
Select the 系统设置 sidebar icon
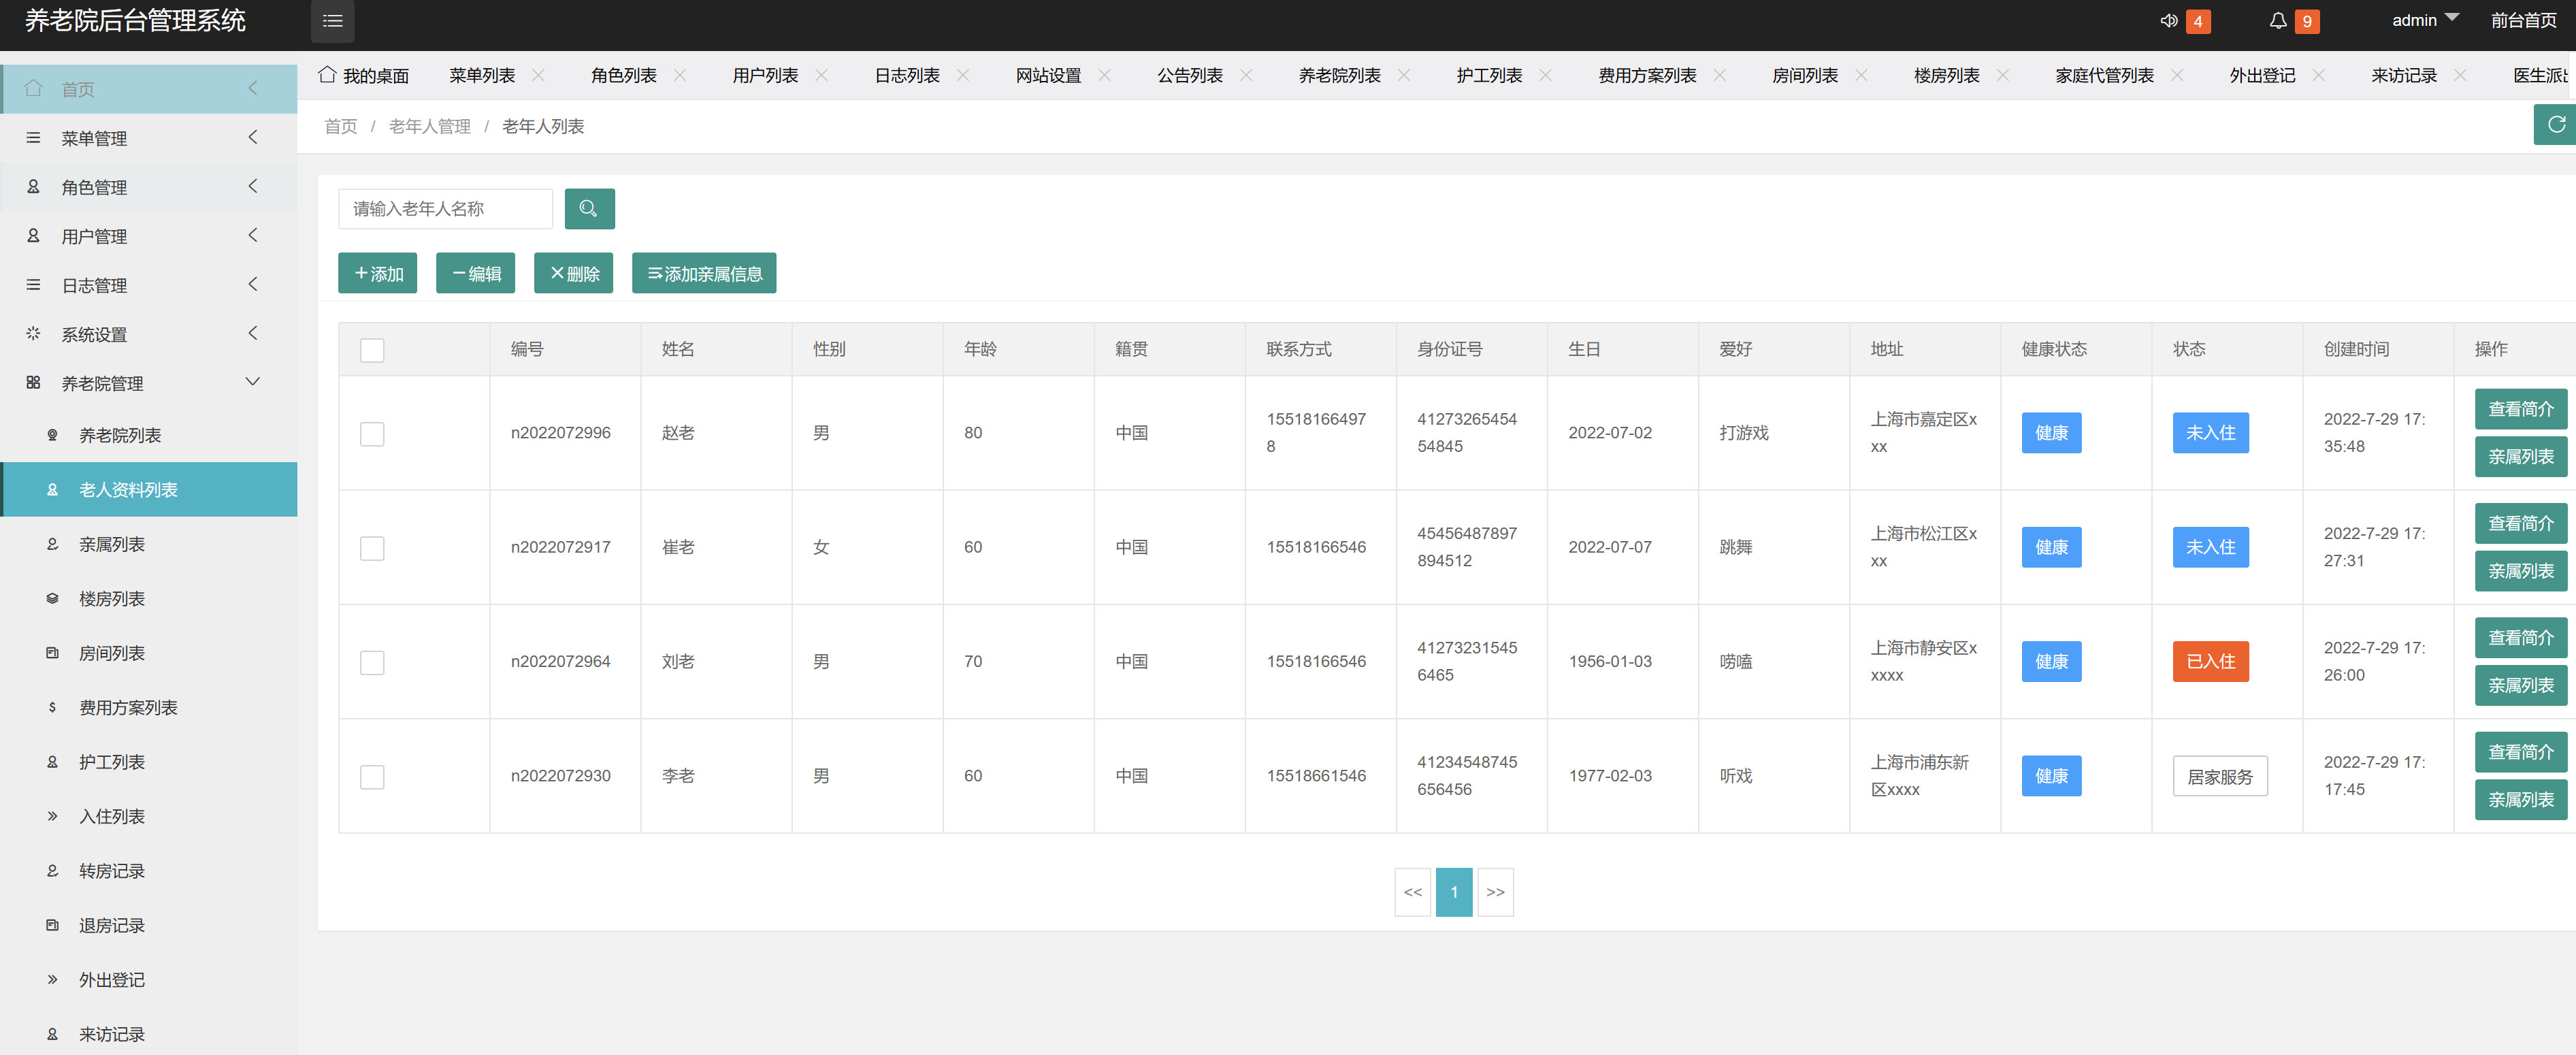[x=33, y=334]
